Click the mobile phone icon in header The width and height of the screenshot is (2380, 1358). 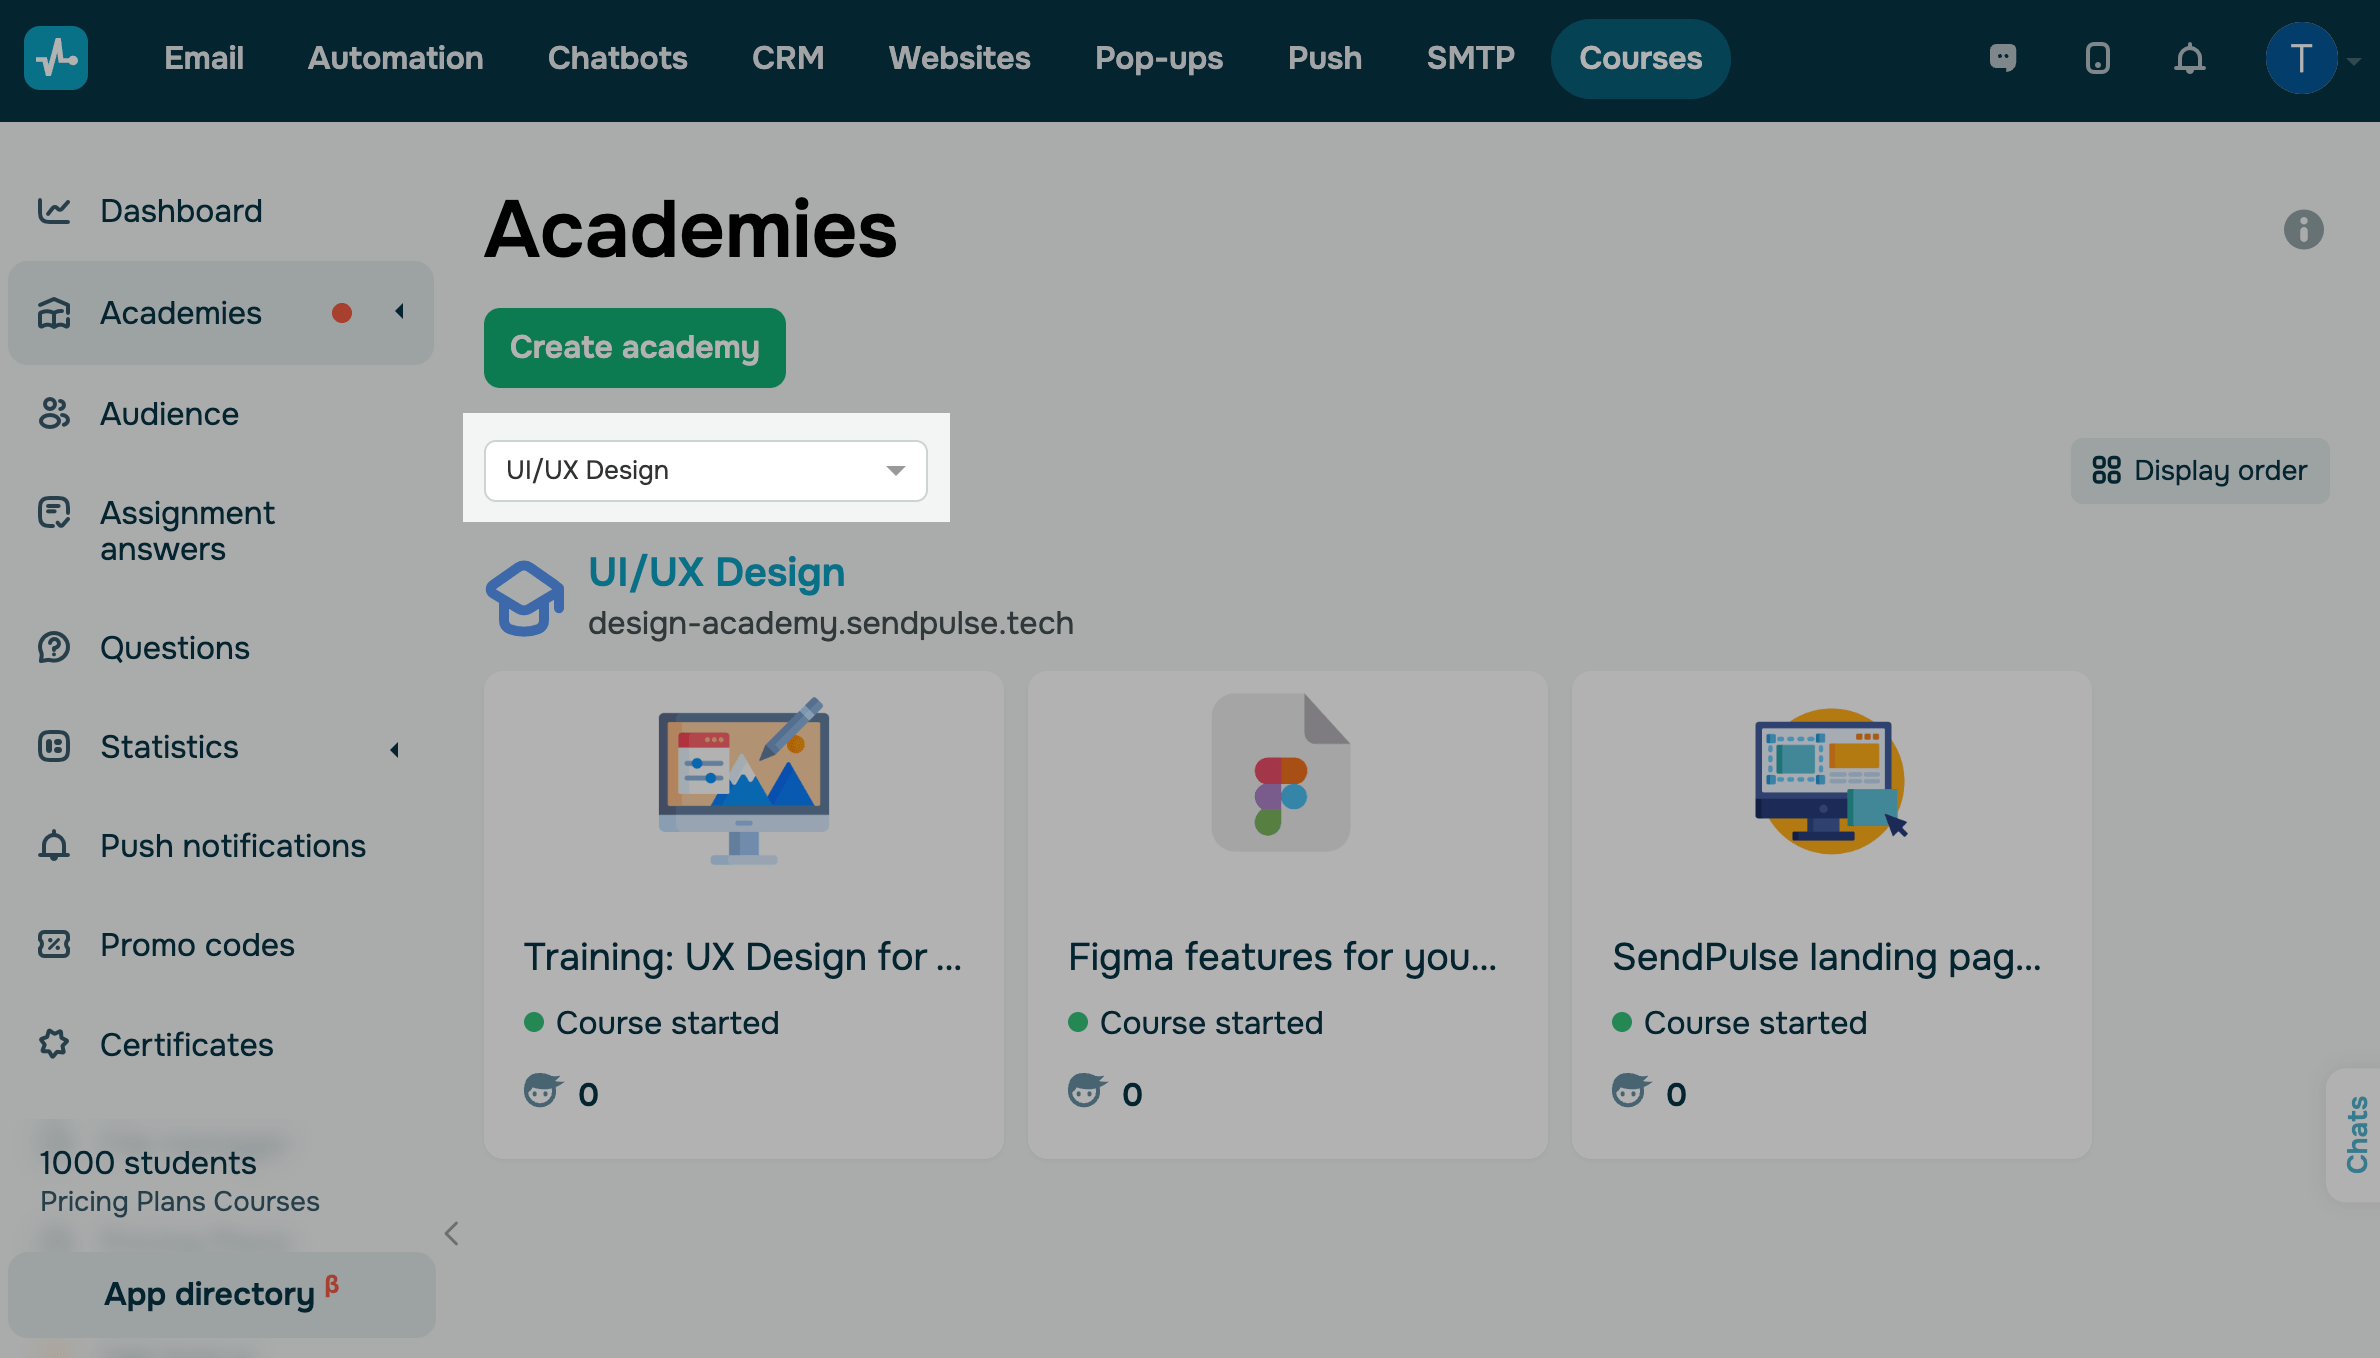pos(2097,58)
